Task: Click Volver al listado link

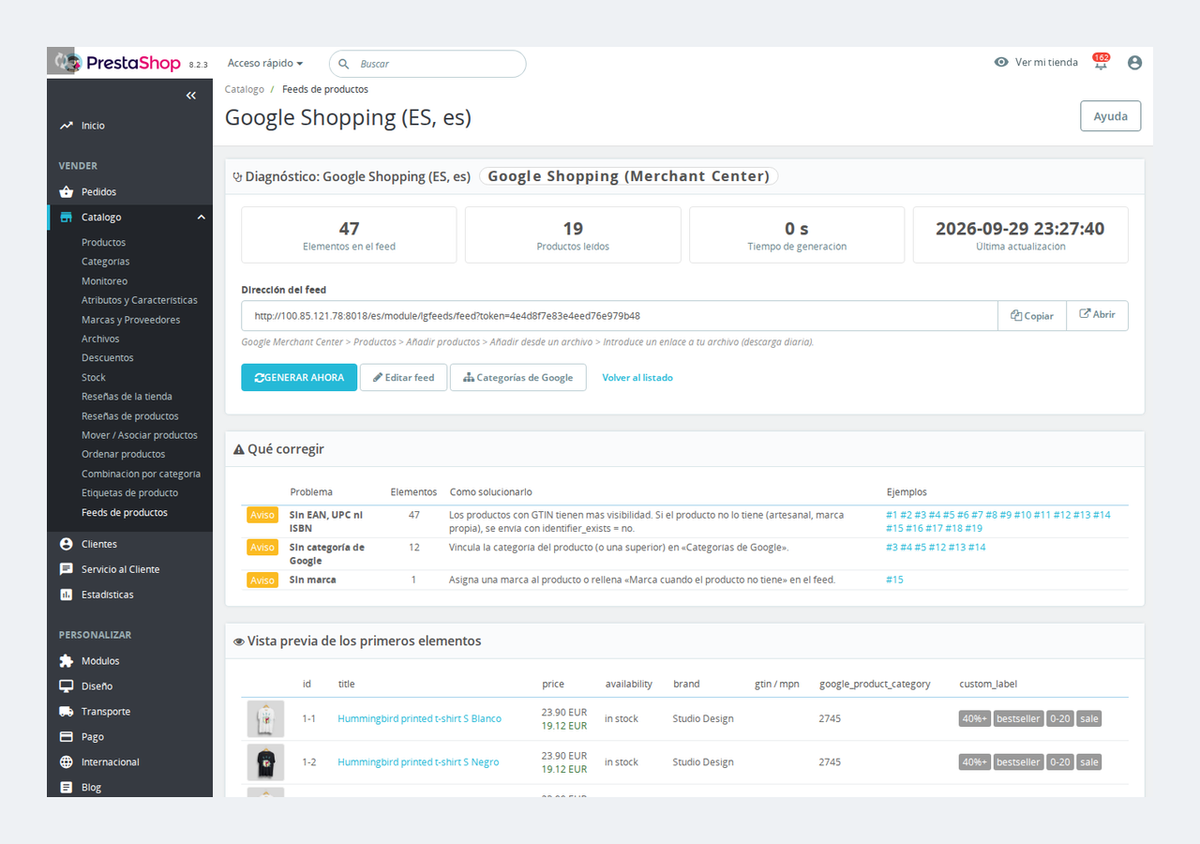Action: pos(637,378)
